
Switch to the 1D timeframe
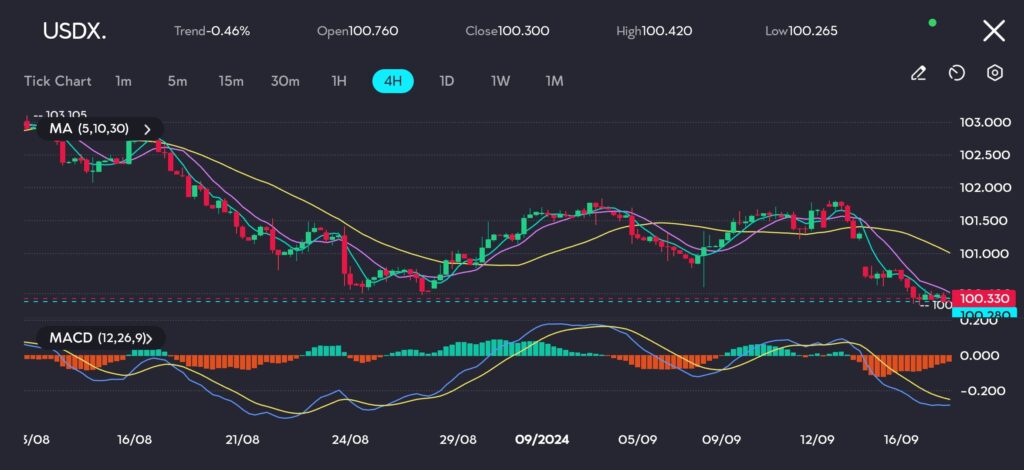(x=446, y=81)
